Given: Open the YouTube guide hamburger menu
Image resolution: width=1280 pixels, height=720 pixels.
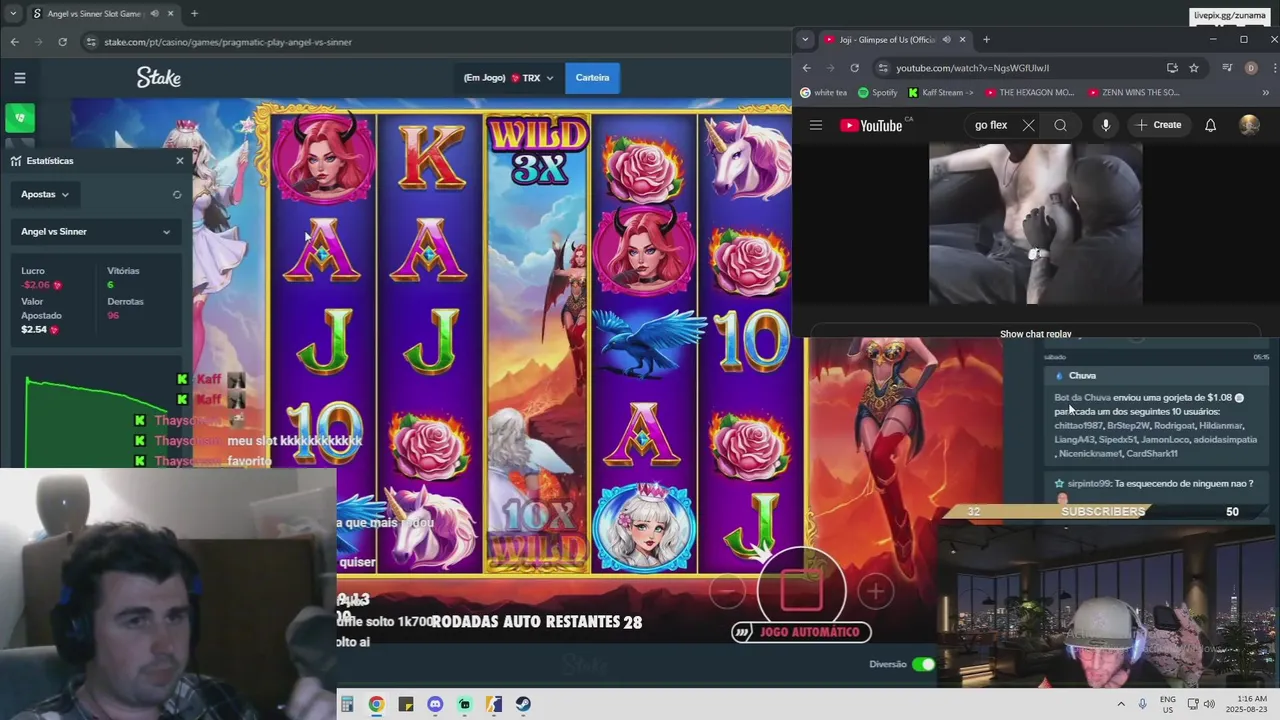Looking at the screenshot, I should (816, 125).
